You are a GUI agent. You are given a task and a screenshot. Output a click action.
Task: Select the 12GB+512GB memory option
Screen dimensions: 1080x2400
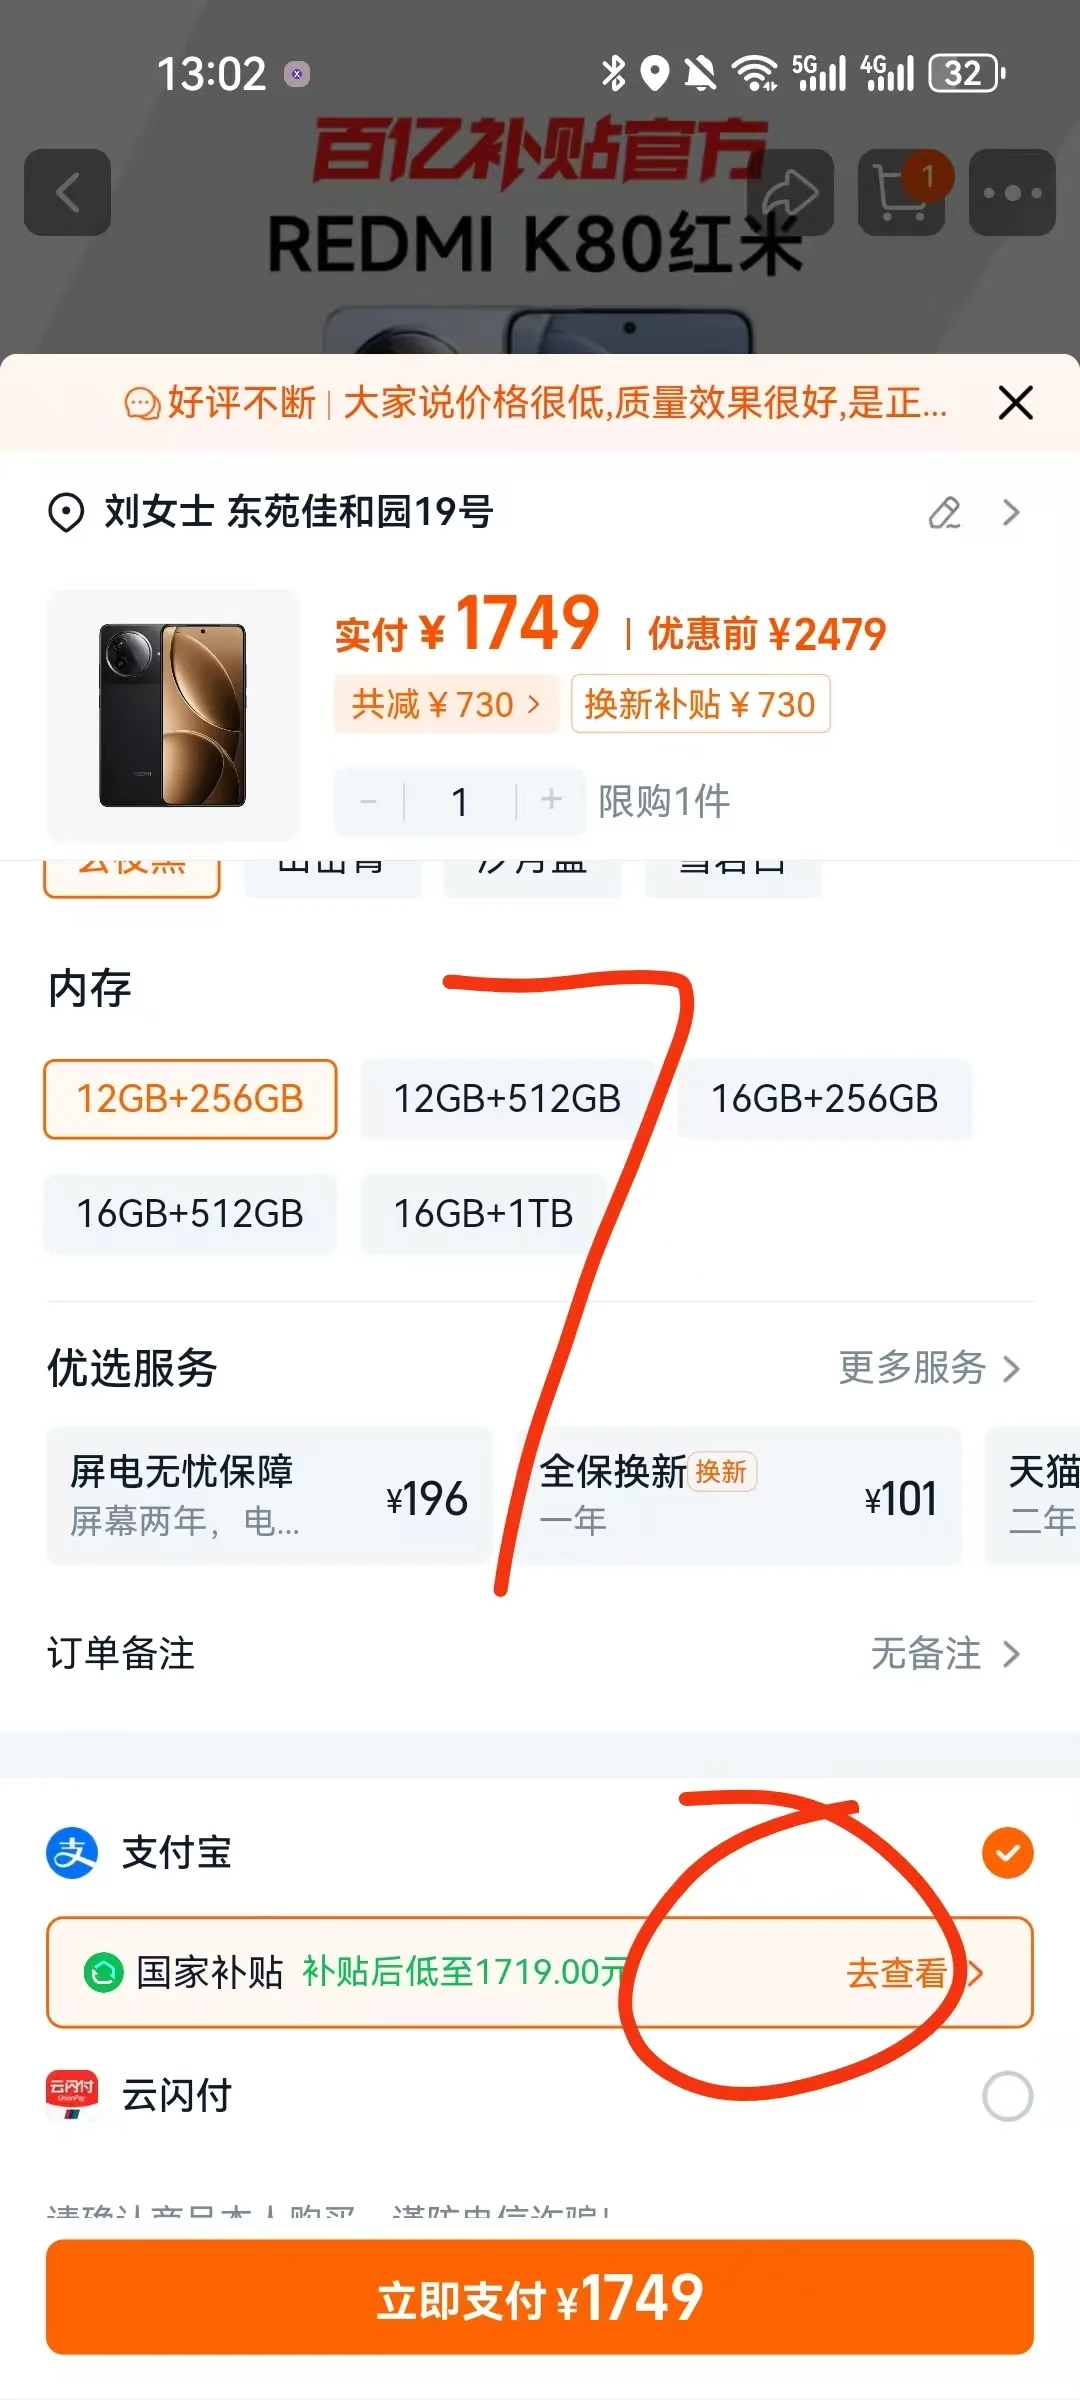coord(507,1099)
